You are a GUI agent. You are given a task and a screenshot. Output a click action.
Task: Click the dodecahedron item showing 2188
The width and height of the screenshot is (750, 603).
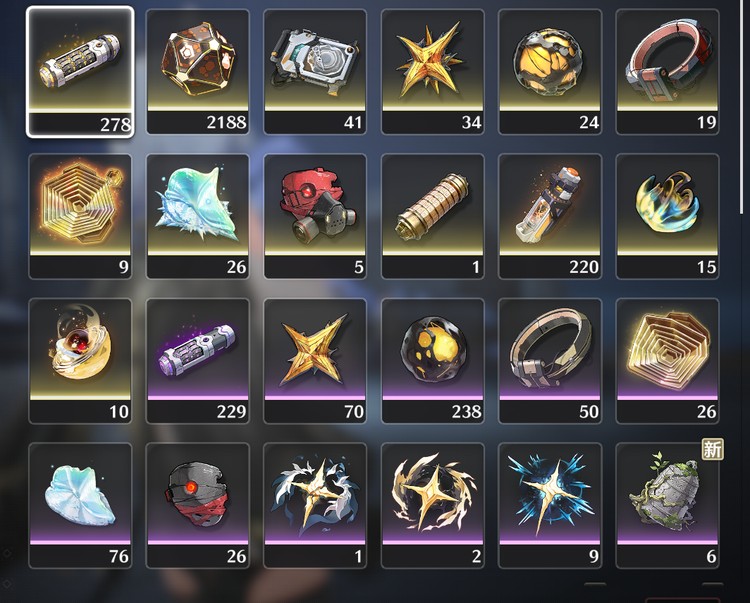[x=198, y=72]
